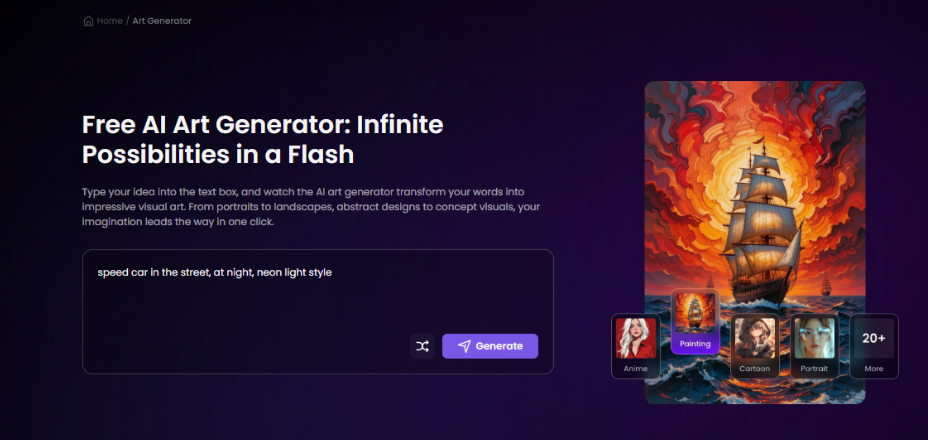Focus the prompt text box

click(318, 311)
